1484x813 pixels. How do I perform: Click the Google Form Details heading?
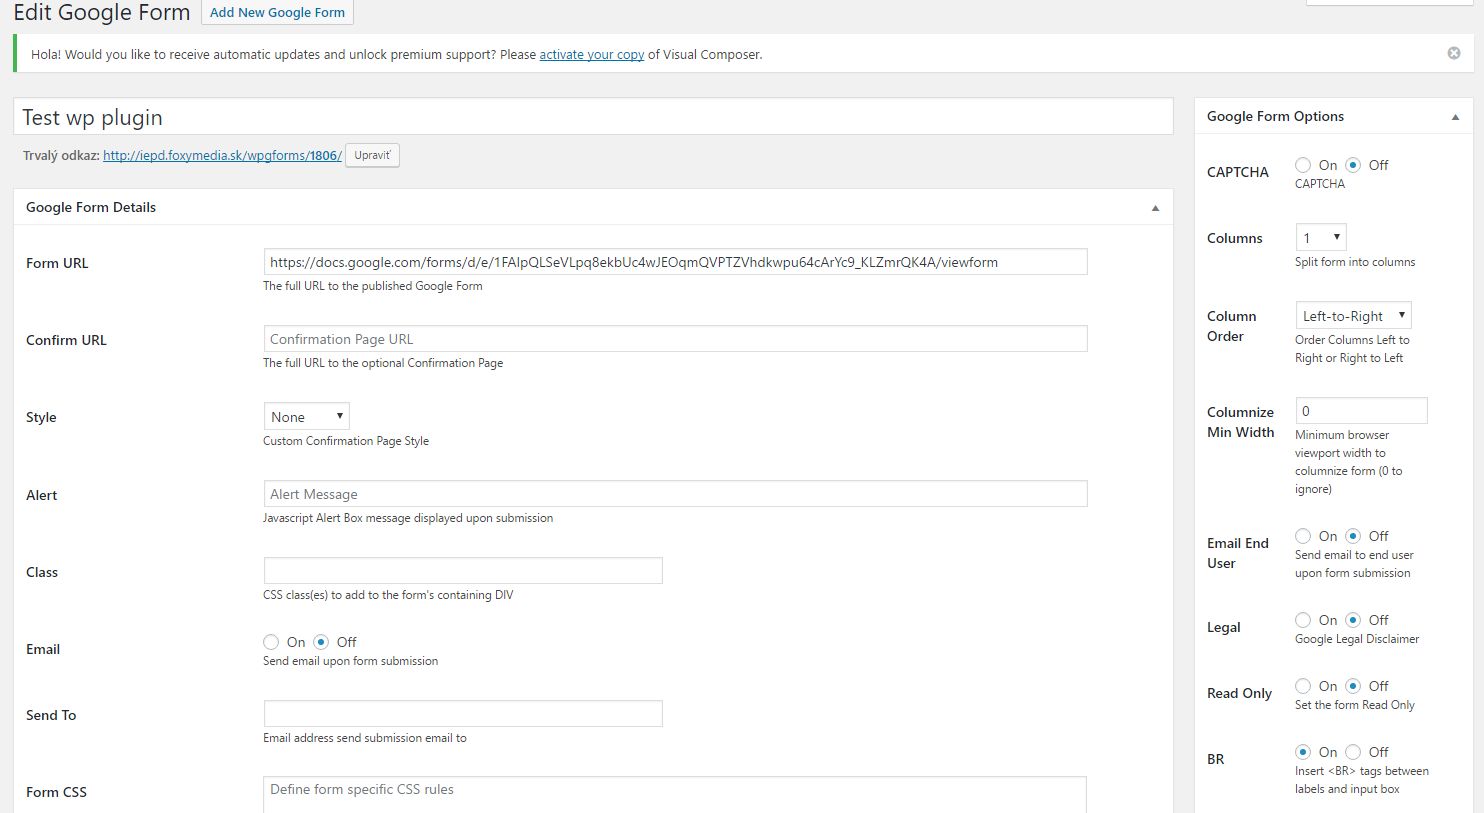91,207
